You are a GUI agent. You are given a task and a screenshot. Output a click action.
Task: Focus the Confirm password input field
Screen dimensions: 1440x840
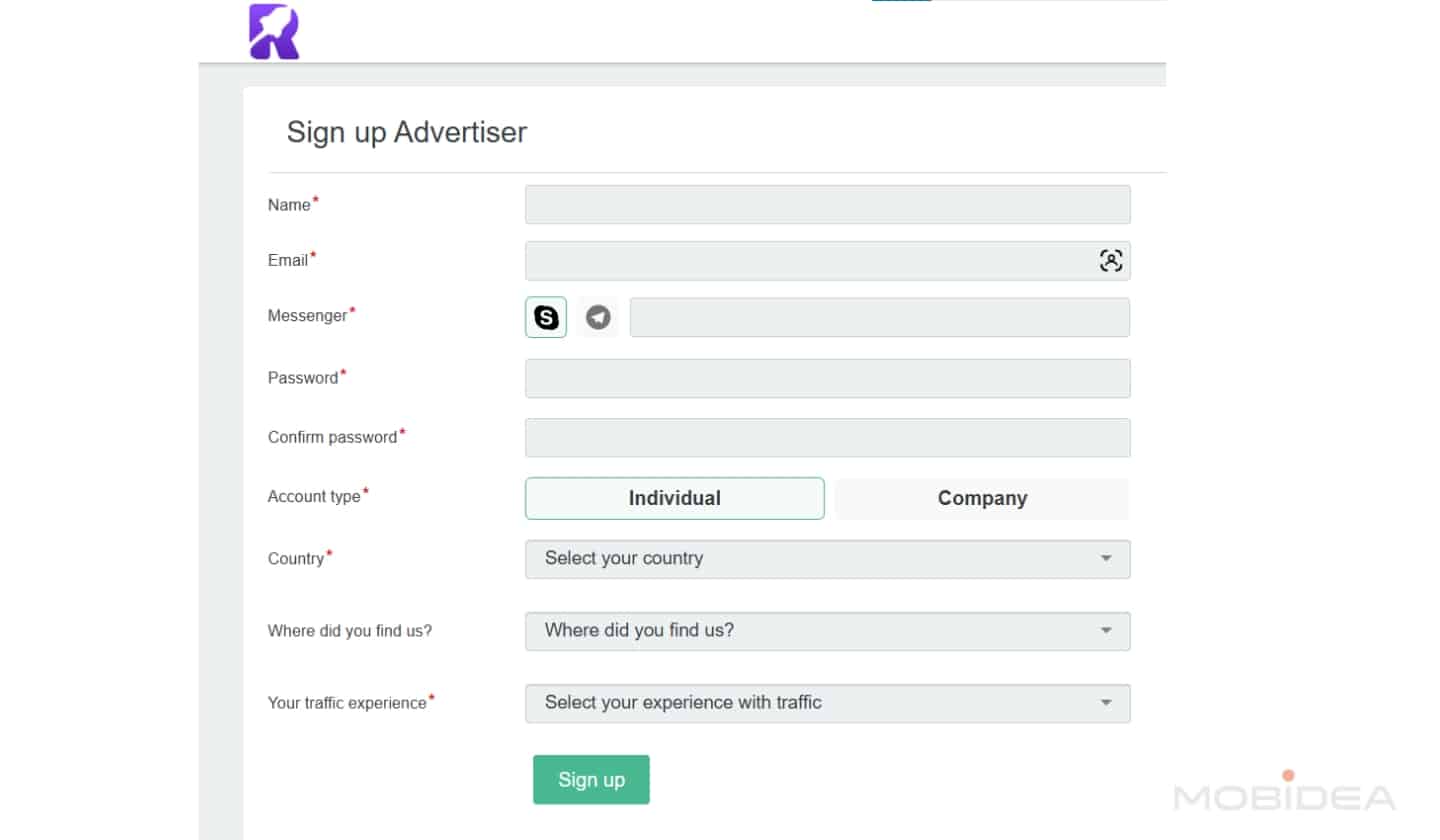(x=827, y=437)
